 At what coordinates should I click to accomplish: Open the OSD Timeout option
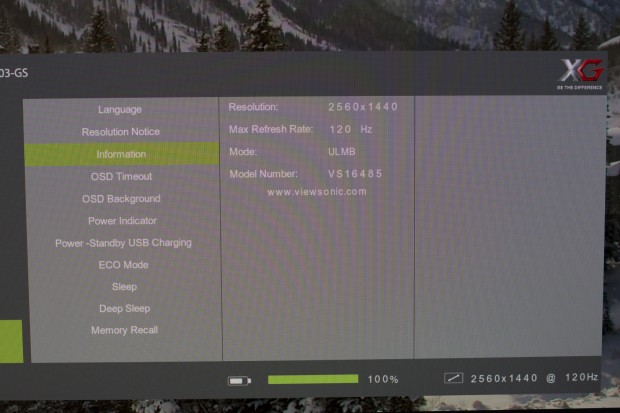pyautogui.click(x=121, y=176)
